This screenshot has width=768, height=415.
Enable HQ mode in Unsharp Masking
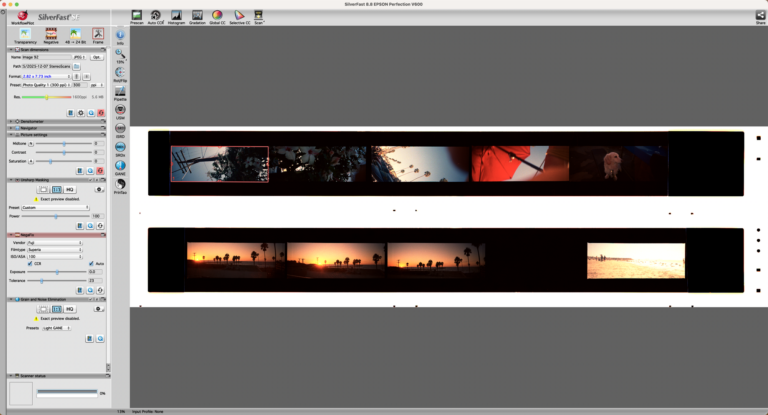(71, 189)
